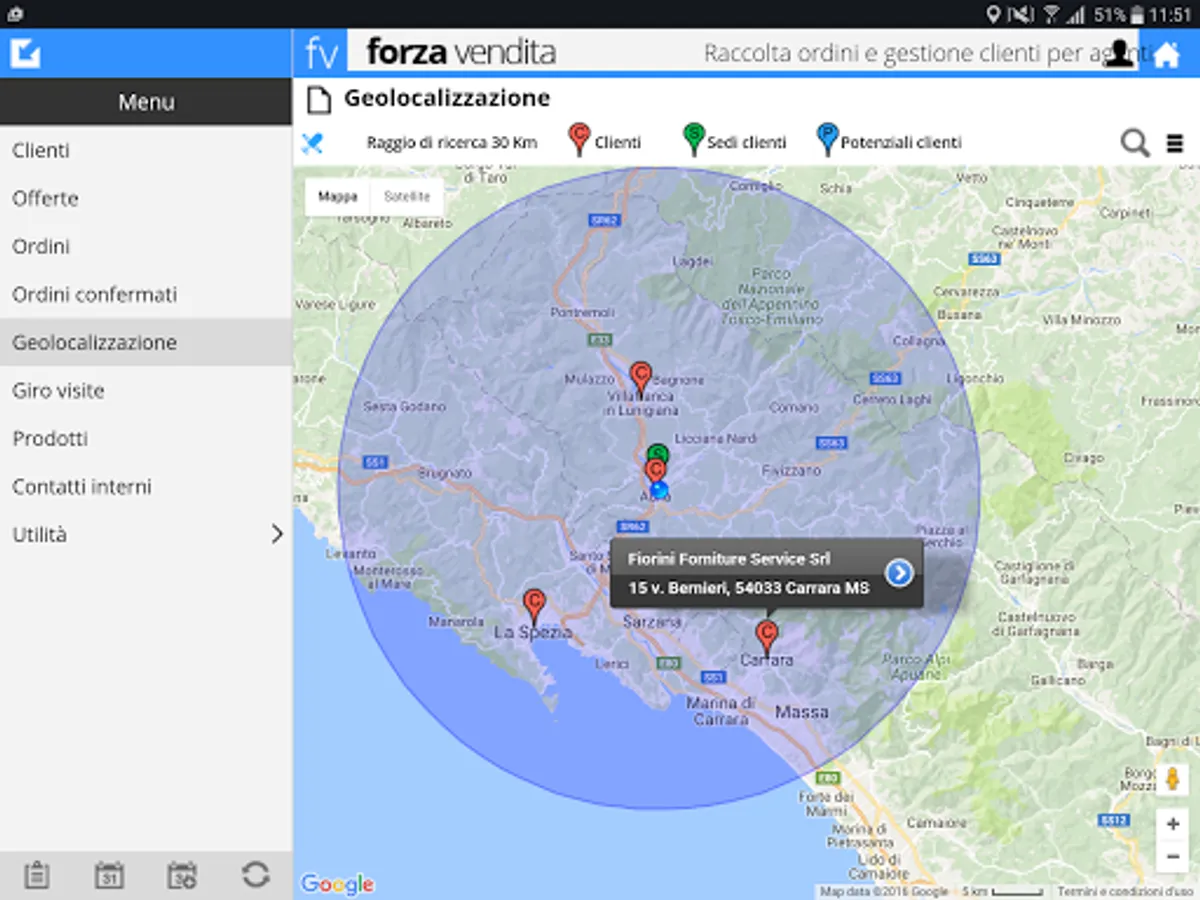This screenshot has width=1200, height=900.
Task: Tap the 11:51 clock
Action: (1169, 14)
